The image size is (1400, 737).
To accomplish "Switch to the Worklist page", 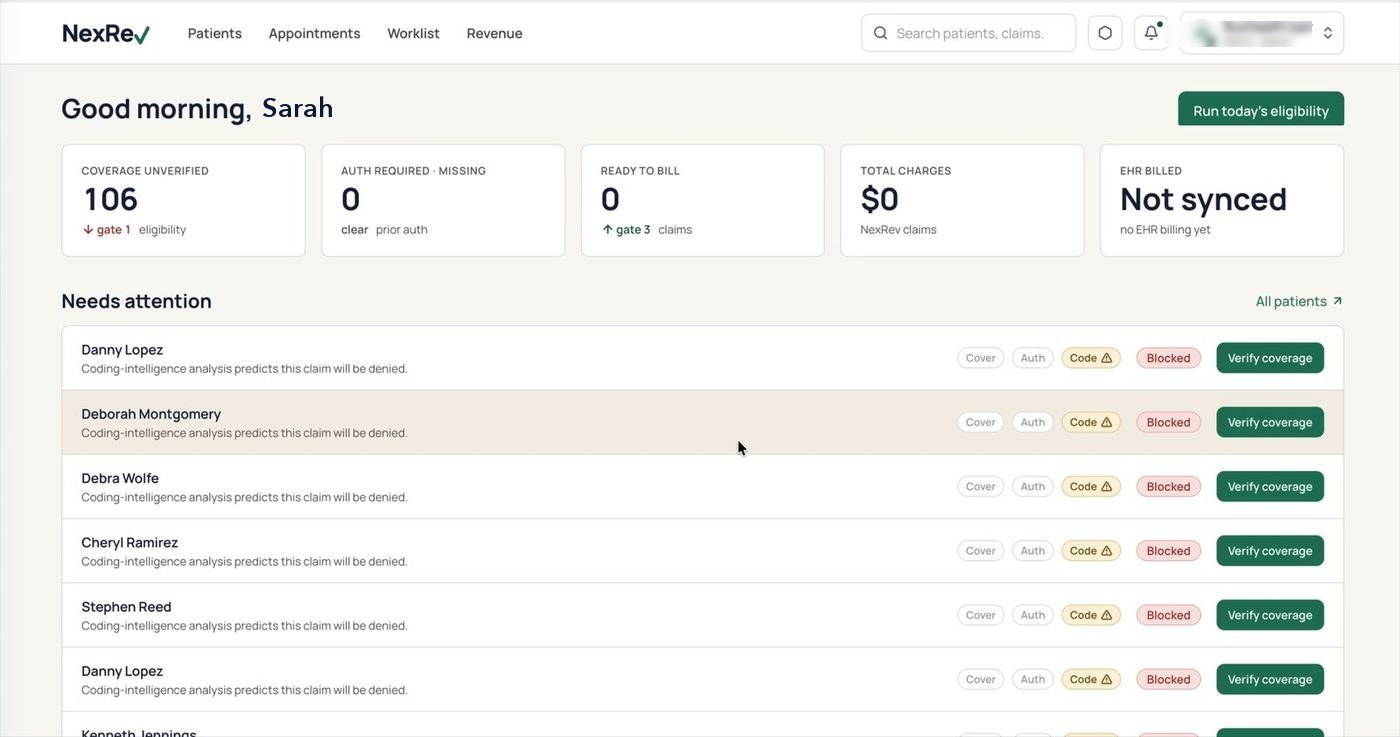I will (x=413, y=33).
